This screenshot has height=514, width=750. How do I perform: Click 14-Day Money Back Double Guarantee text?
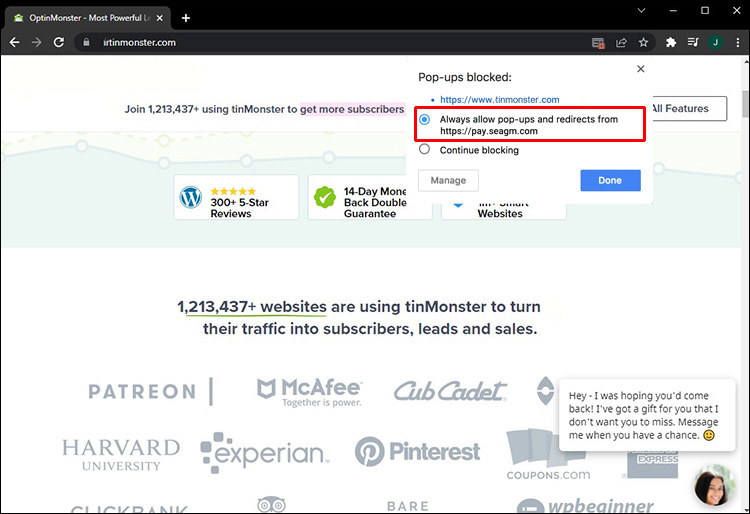375,202
